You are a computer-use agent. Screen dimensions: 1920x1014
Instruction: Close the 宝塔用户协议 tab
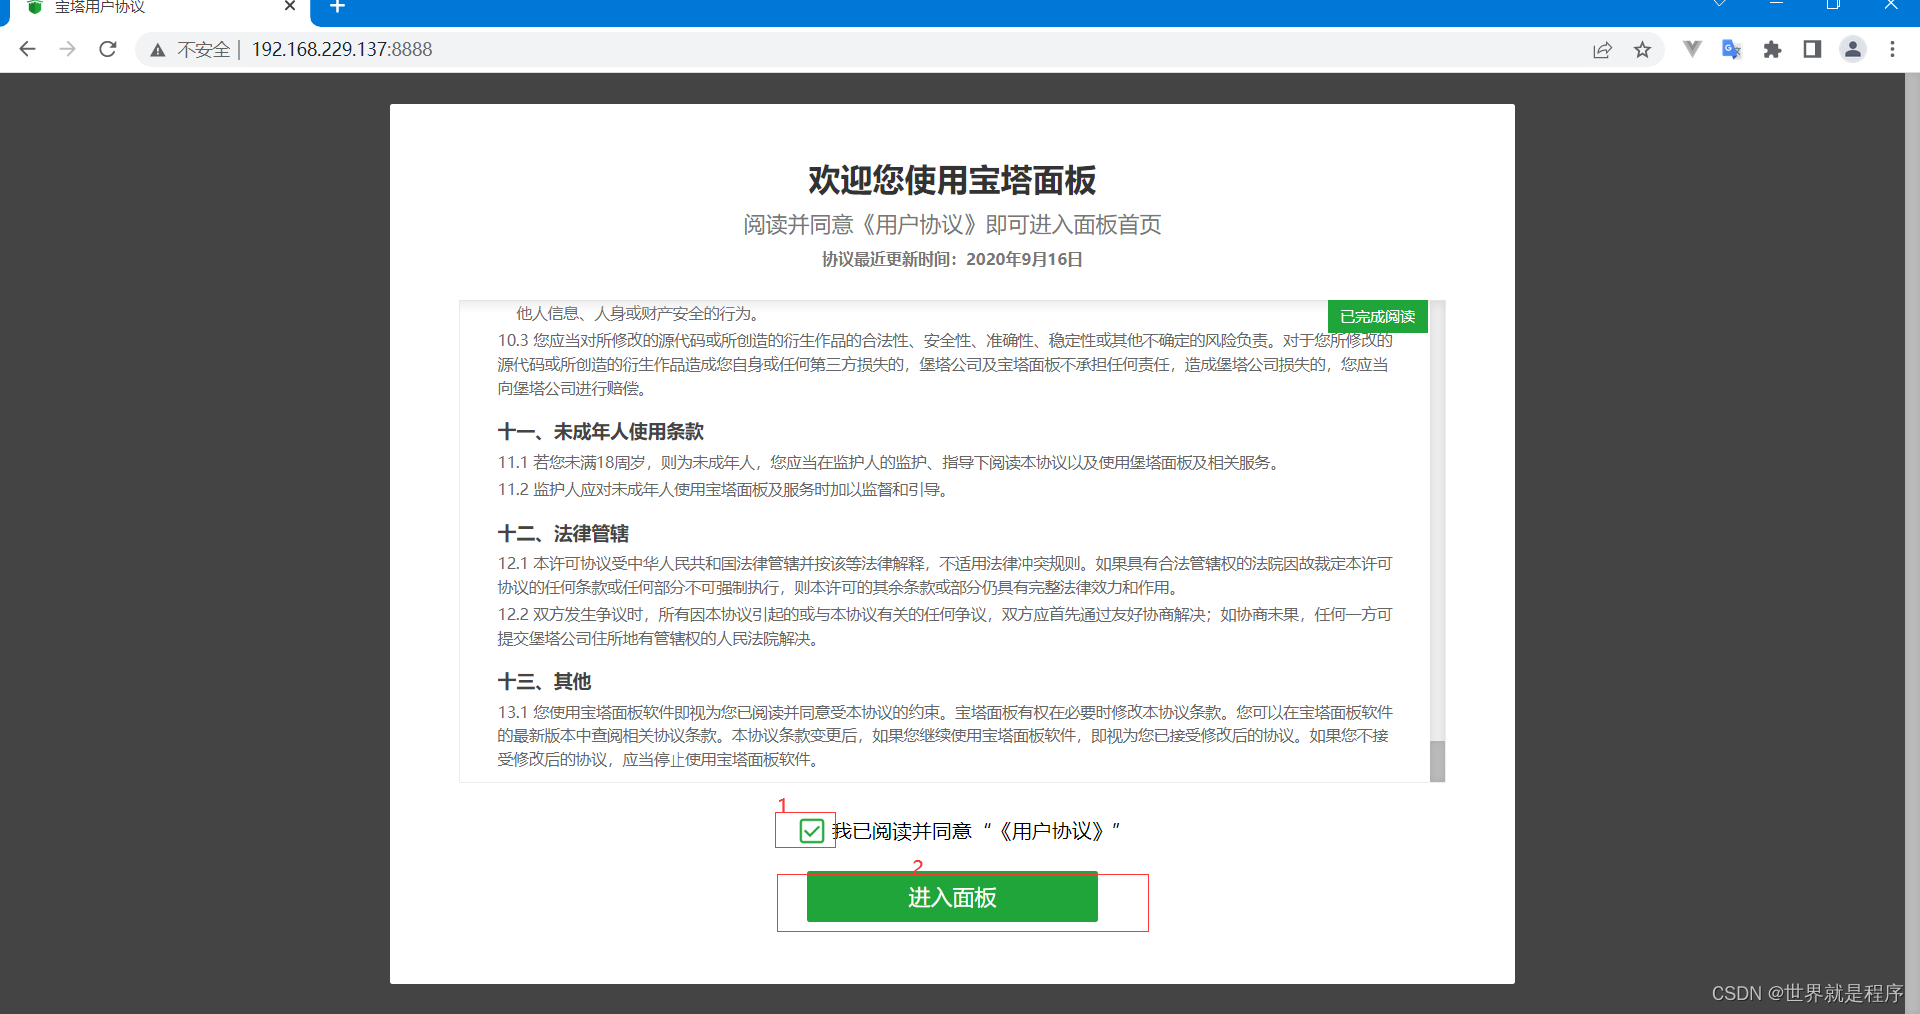[290, 6]
